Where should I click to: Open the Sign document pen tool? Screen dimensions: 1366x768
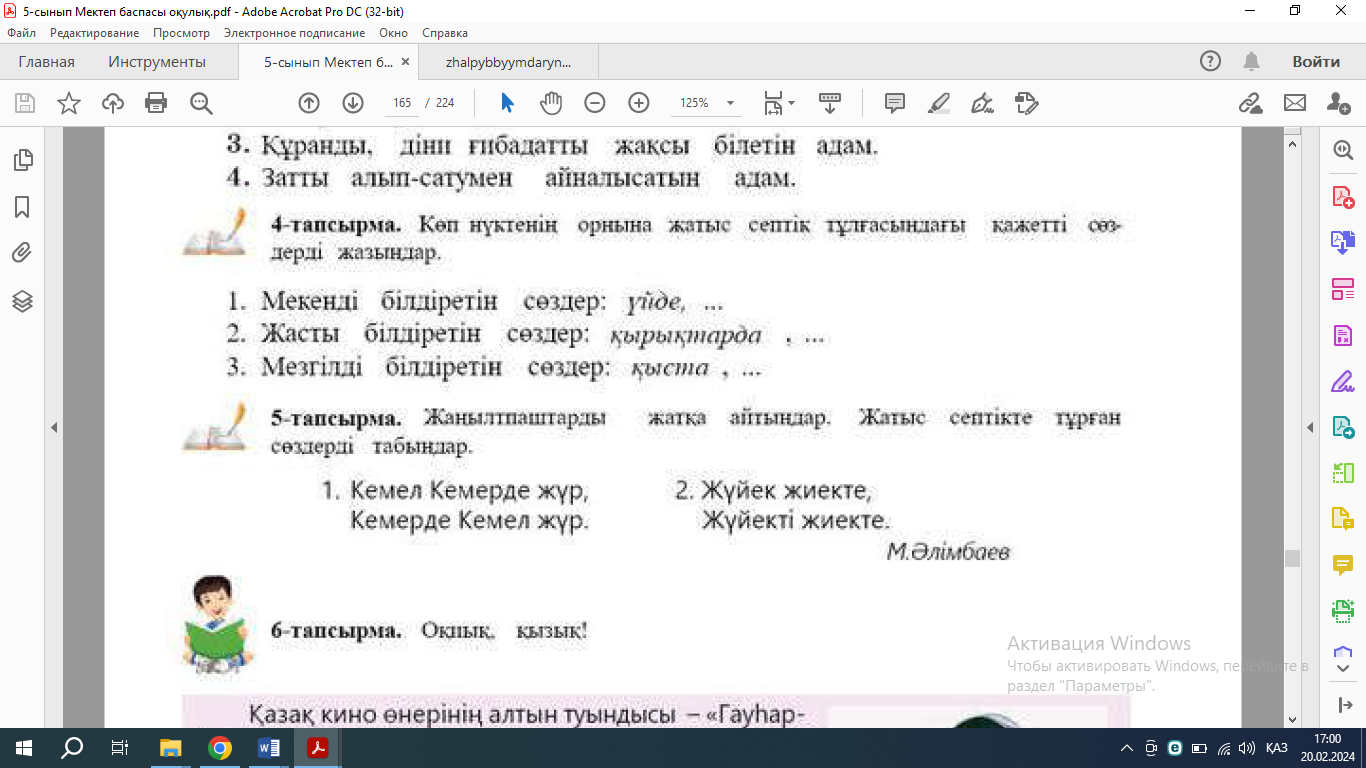tap(983, 103)
